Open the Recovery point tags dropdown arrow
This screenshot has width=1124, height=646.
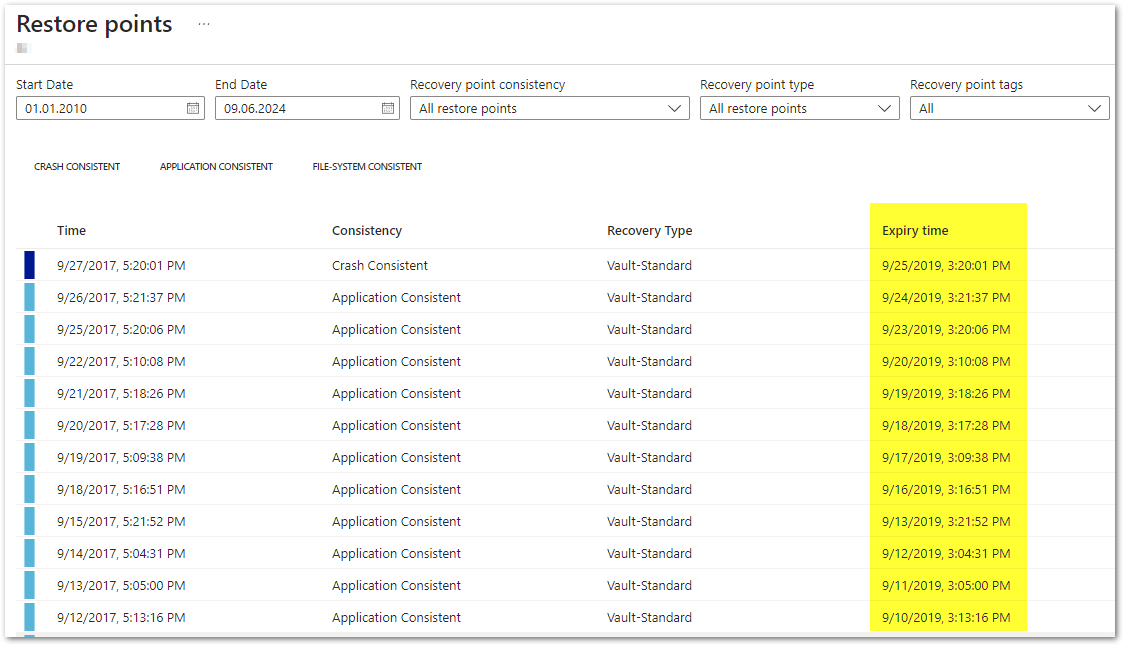pos(1094,108)
